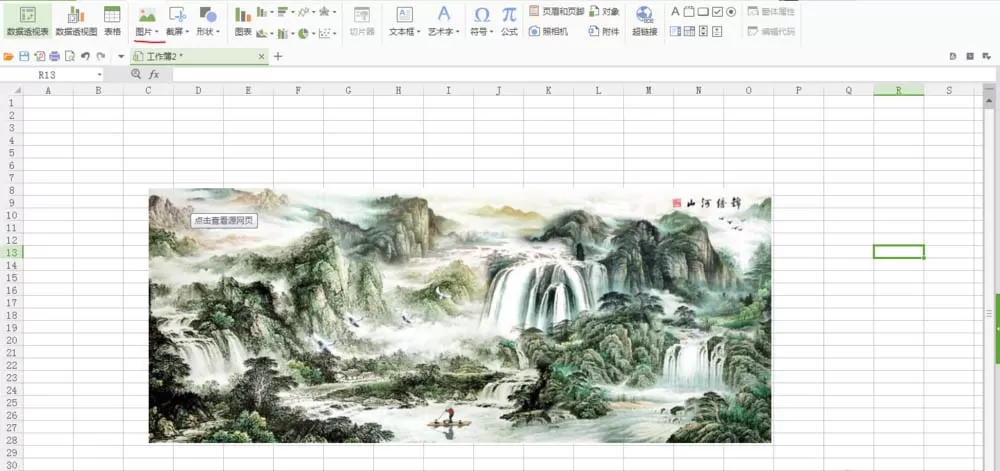Click the 形状 shapes icon

(x=208, y=15)
